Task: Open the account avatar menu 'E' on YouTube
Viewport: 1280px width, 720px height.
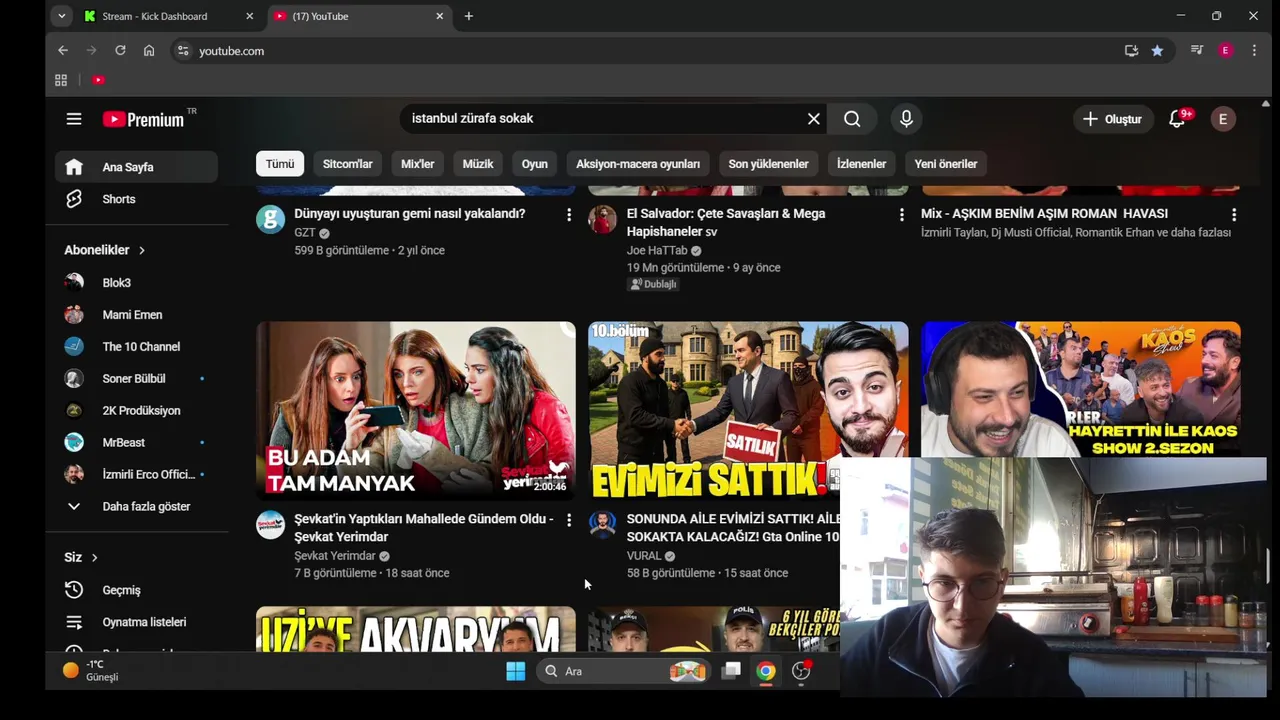Action: click(1223, 119)
